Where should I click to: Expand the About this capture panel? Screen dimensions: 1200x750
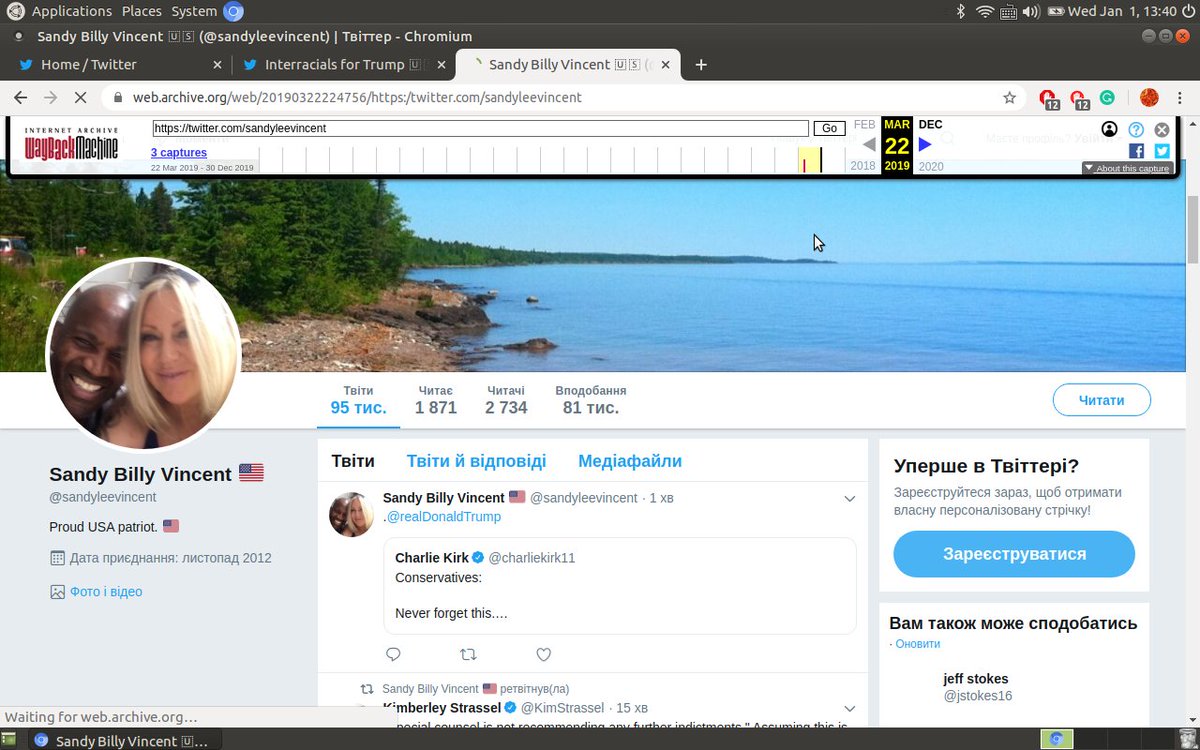click(x=1127, y=168)
